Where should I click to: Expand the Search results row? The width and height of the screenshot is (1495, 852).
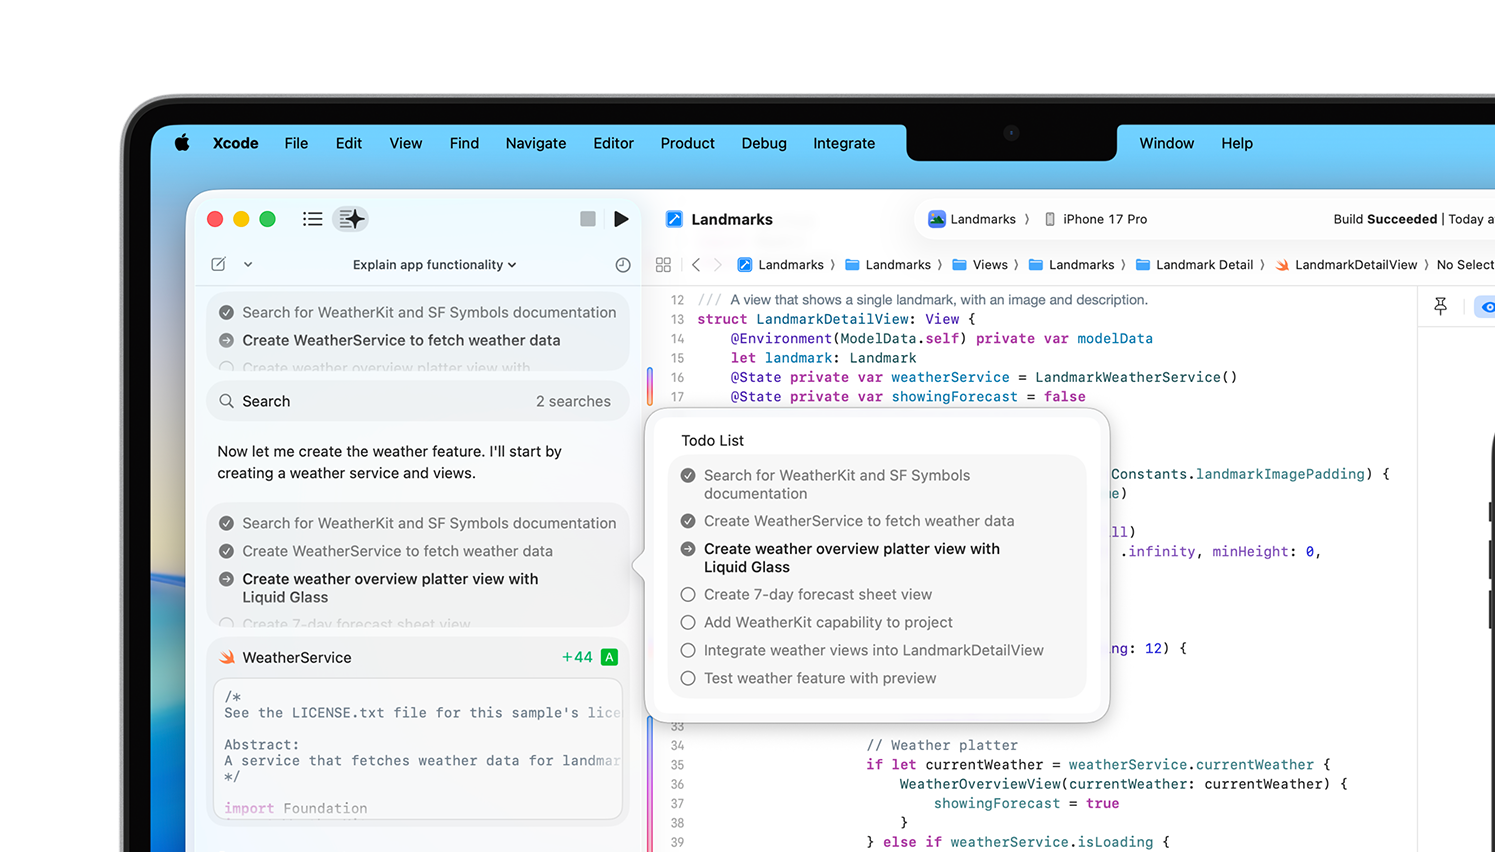[417, 401]
